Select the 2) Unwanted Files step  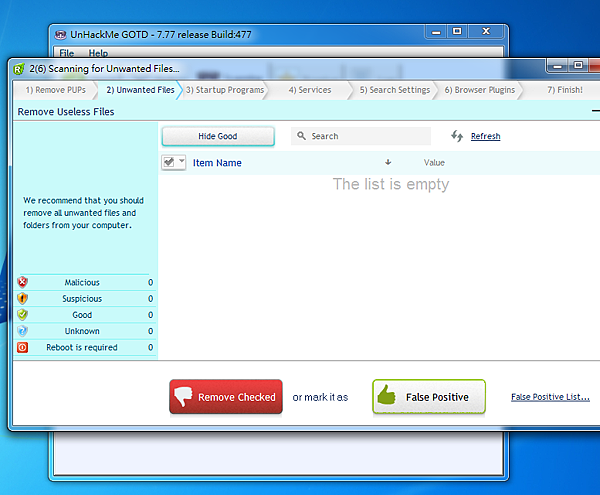coord(140,90)
